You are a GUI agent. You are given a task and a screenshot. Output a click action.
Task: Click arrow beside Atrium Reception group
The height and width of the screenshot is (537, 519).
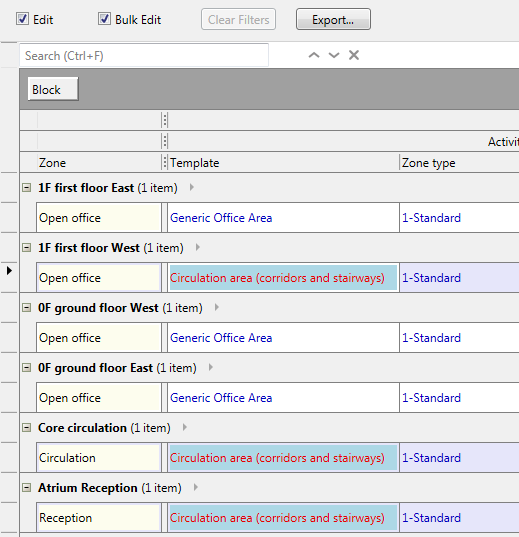[196, 487]
